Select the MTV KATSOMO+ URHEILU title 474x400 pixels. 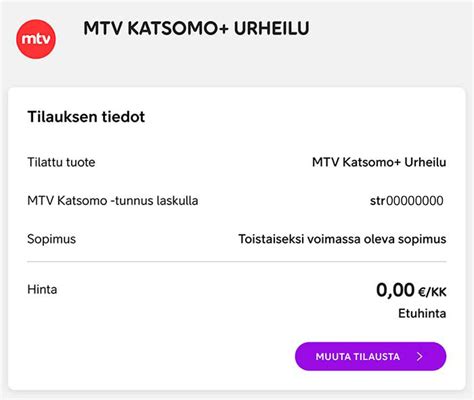[196, 28]
